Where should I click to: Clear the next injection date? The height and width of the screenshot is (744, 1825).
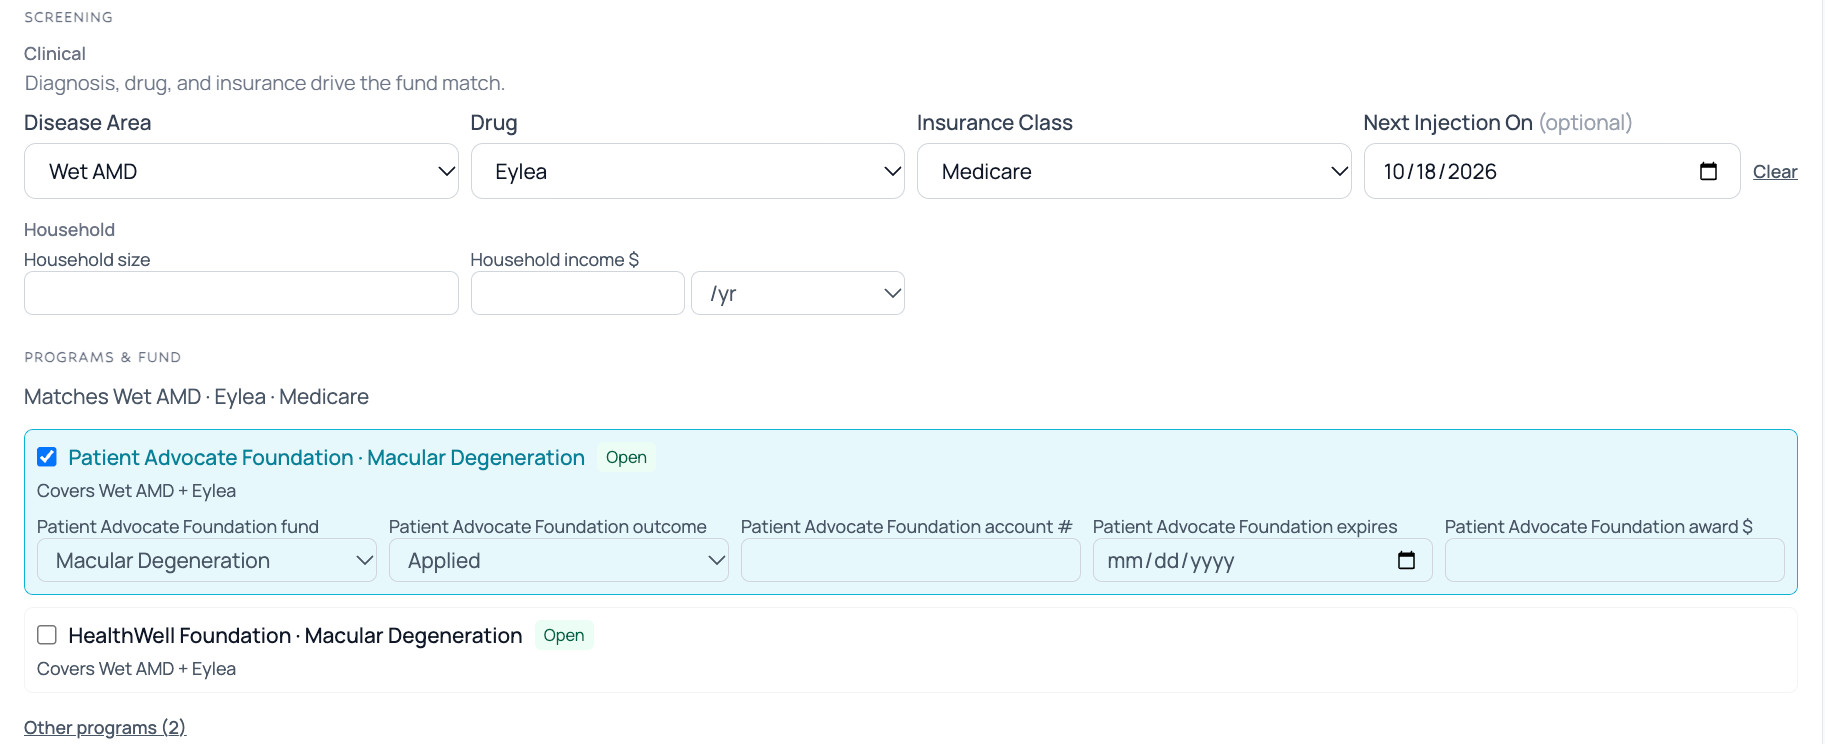(1775, 172)
